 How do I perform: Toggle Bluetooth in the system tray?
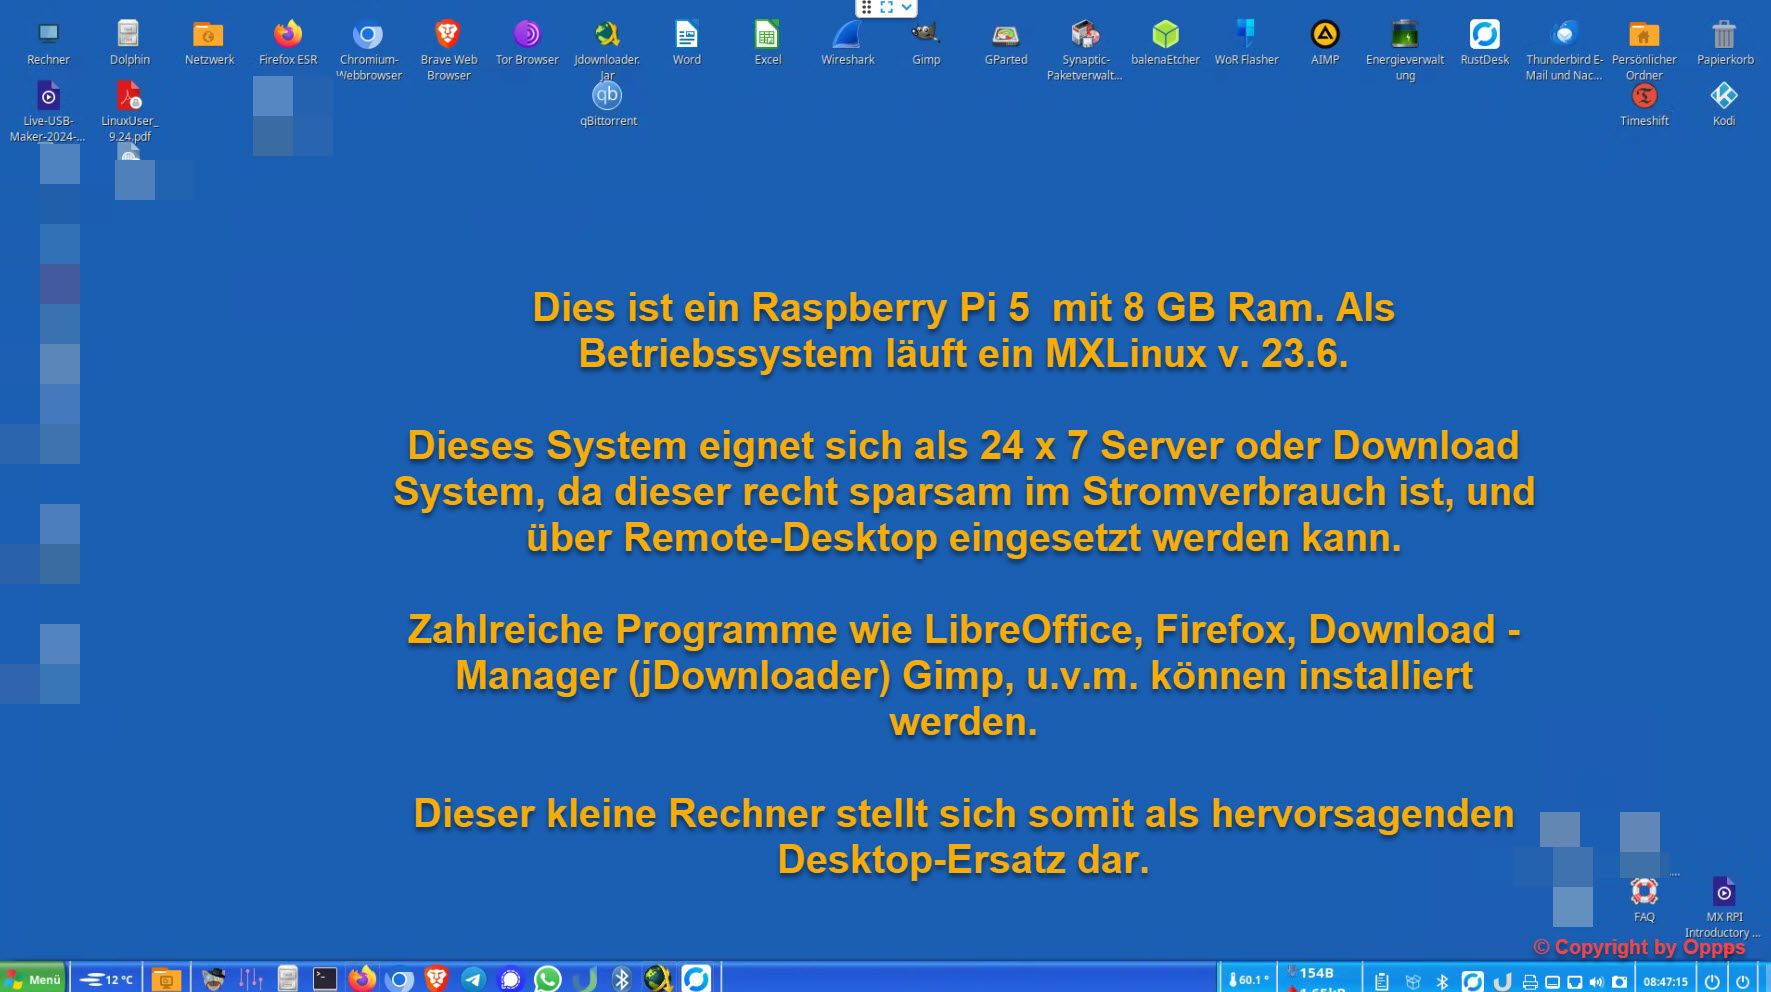(x=1442, y=981)
